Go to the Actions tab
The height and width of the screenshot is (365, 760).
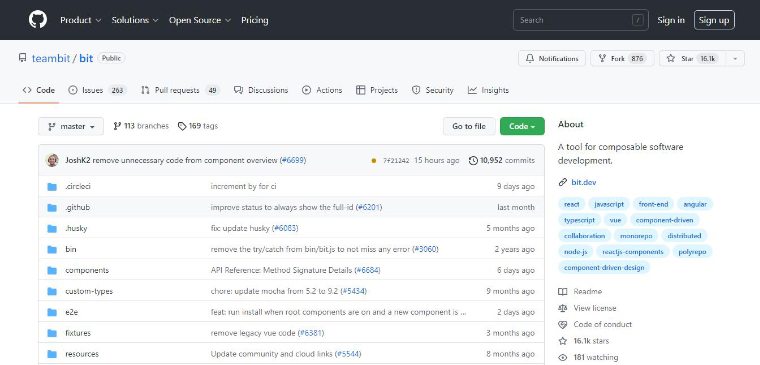tap(322, 90)
